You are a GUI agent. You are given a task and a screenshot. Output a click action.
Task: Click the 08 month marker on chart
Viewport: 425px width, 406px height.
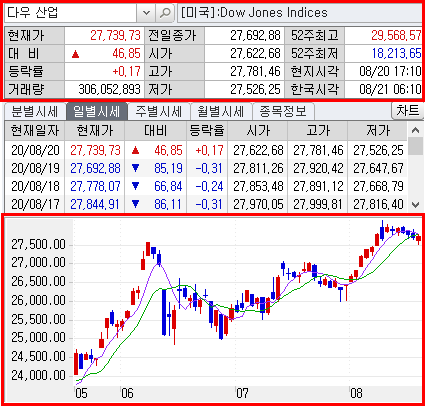[x=356, y=393]
